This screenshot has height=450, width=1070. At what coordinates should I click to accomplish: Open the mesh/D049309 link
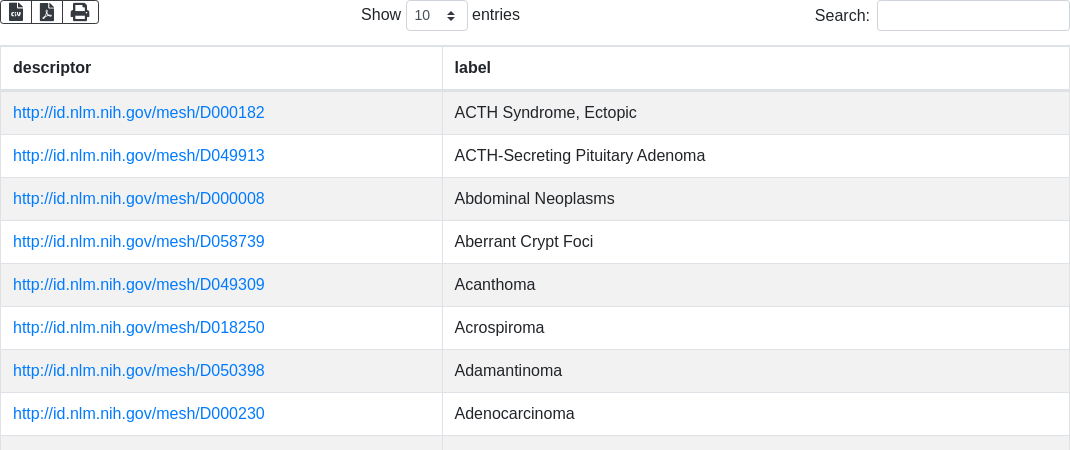[x=139, y=285]
